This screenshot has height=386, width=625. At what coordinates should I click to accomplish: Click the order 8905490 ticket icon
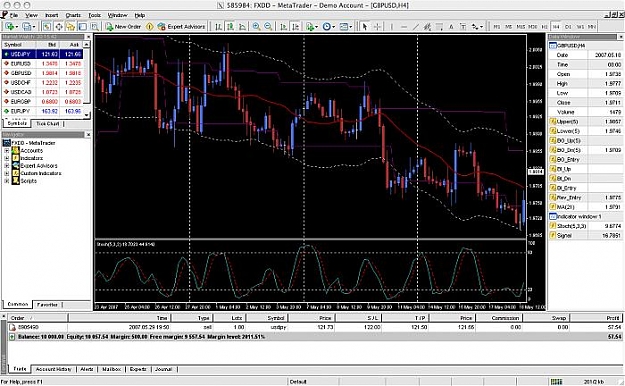(x=12, y=327)
